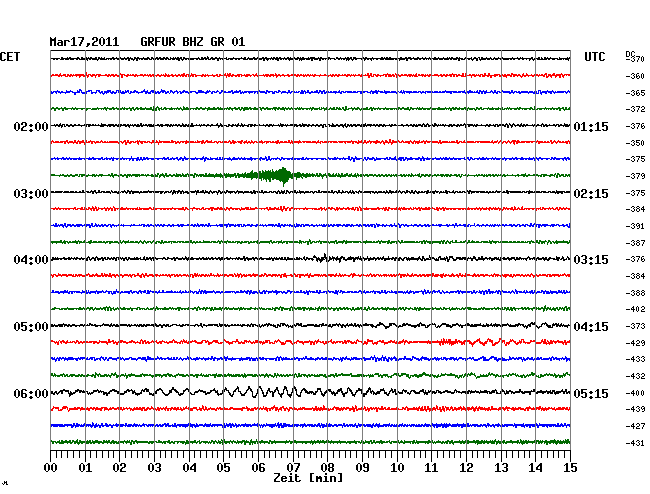Select the DC offset value -388

click(x=635, y=293)
